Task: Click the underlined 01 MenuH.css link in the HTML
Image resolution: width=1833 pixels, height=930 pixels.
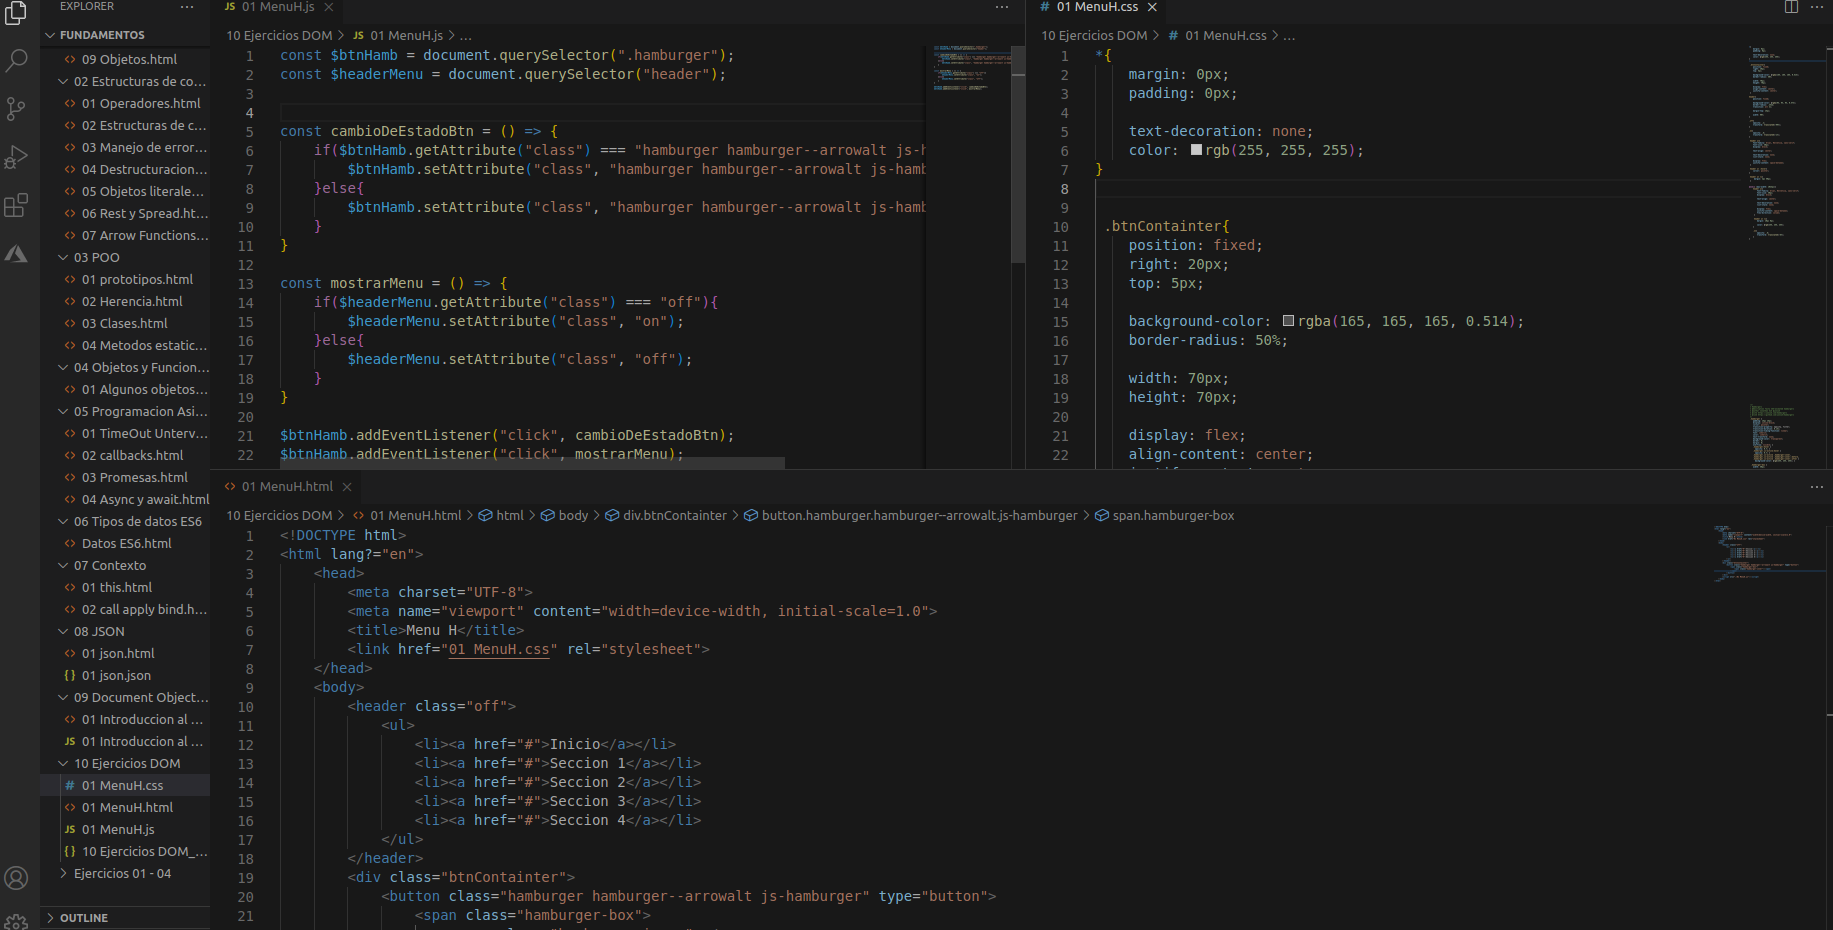Action: point(499,649)
